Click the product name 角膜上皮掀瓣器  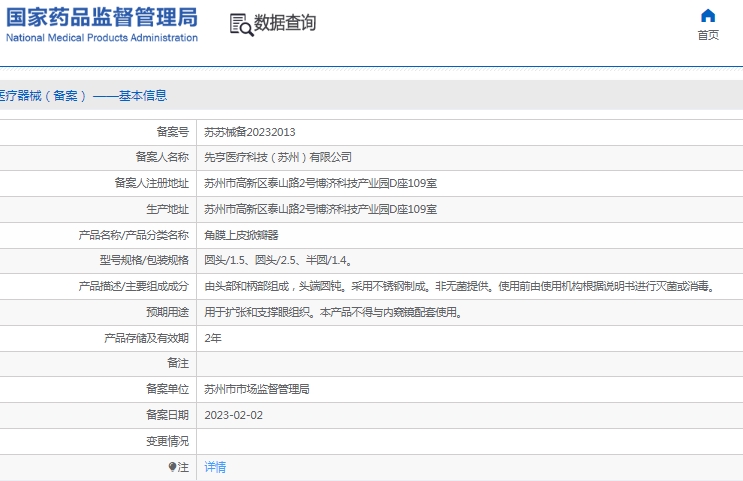click(x=241, y=235)
